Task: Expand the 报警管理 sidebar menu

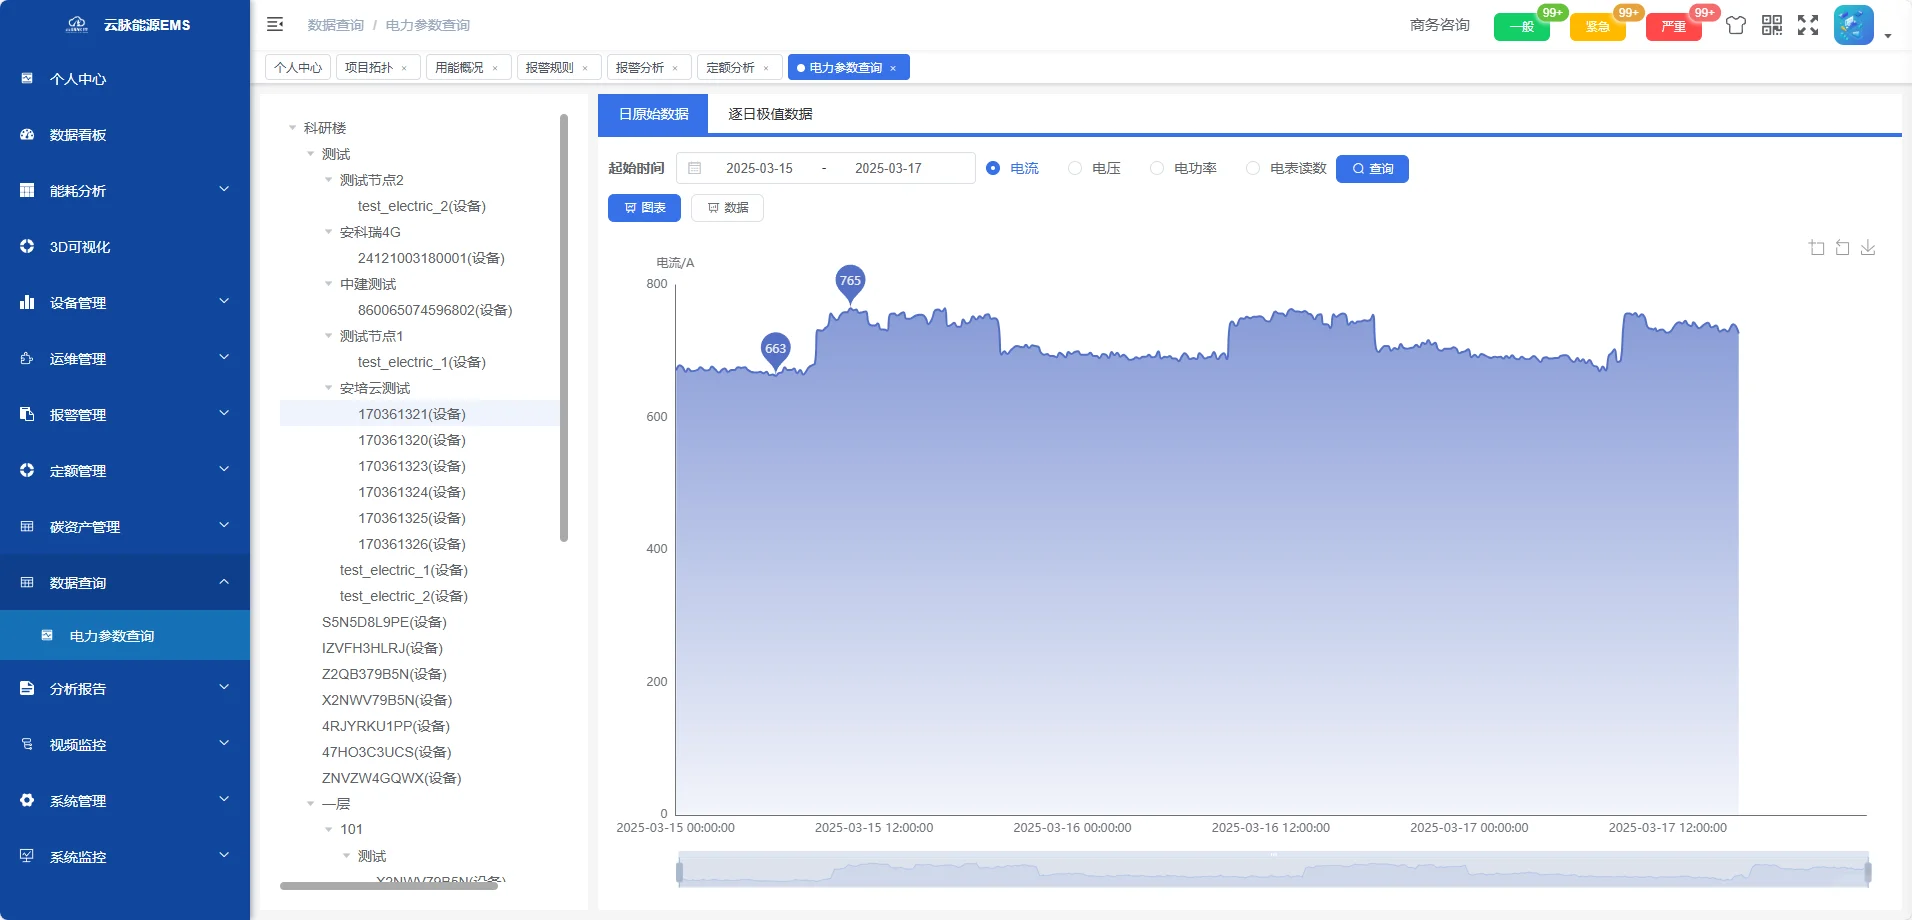Action: pos(125,414)
